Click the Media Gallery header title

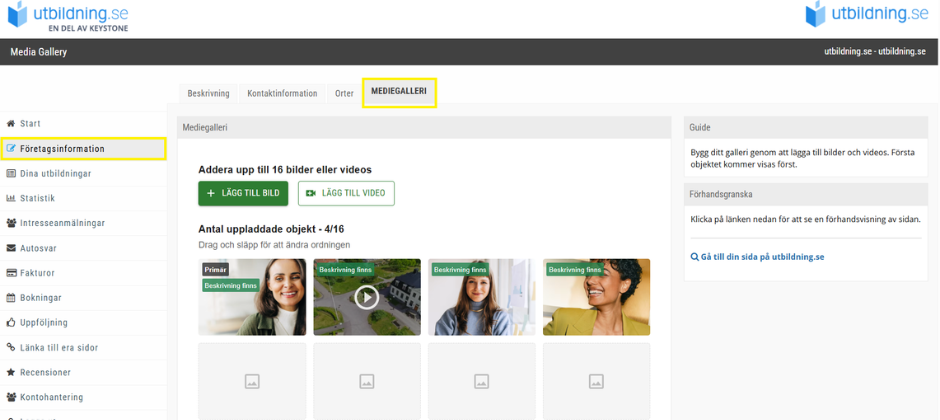point(38,52)
